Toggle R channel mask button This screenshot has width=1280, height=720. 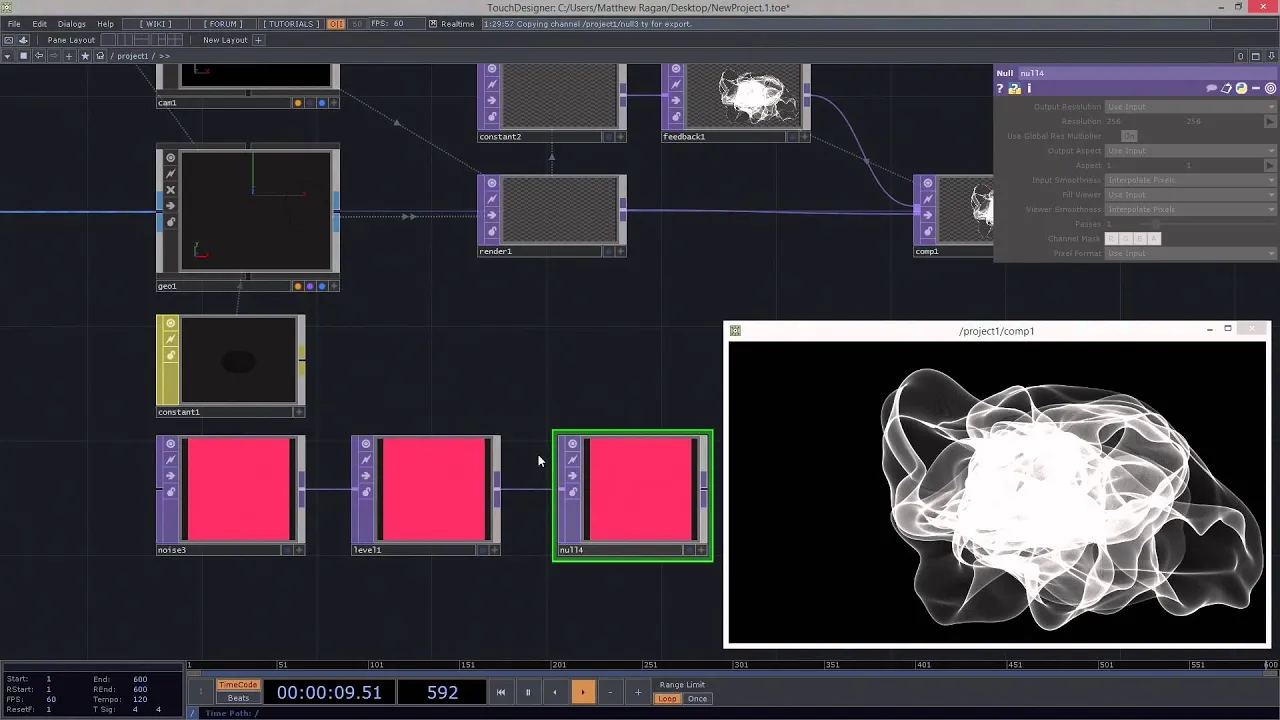pos(1112,239)
